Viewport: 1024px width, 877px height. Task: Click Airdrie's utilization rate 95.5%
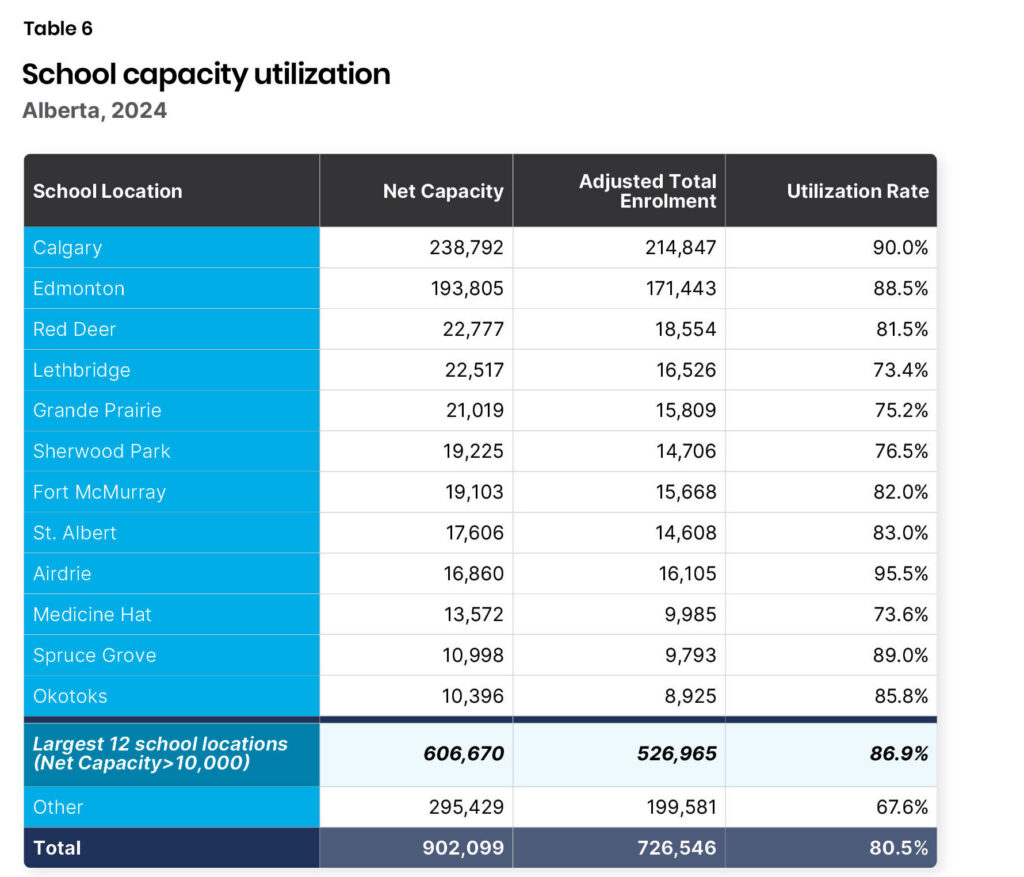pyautogui.click(x=899, y=574)
